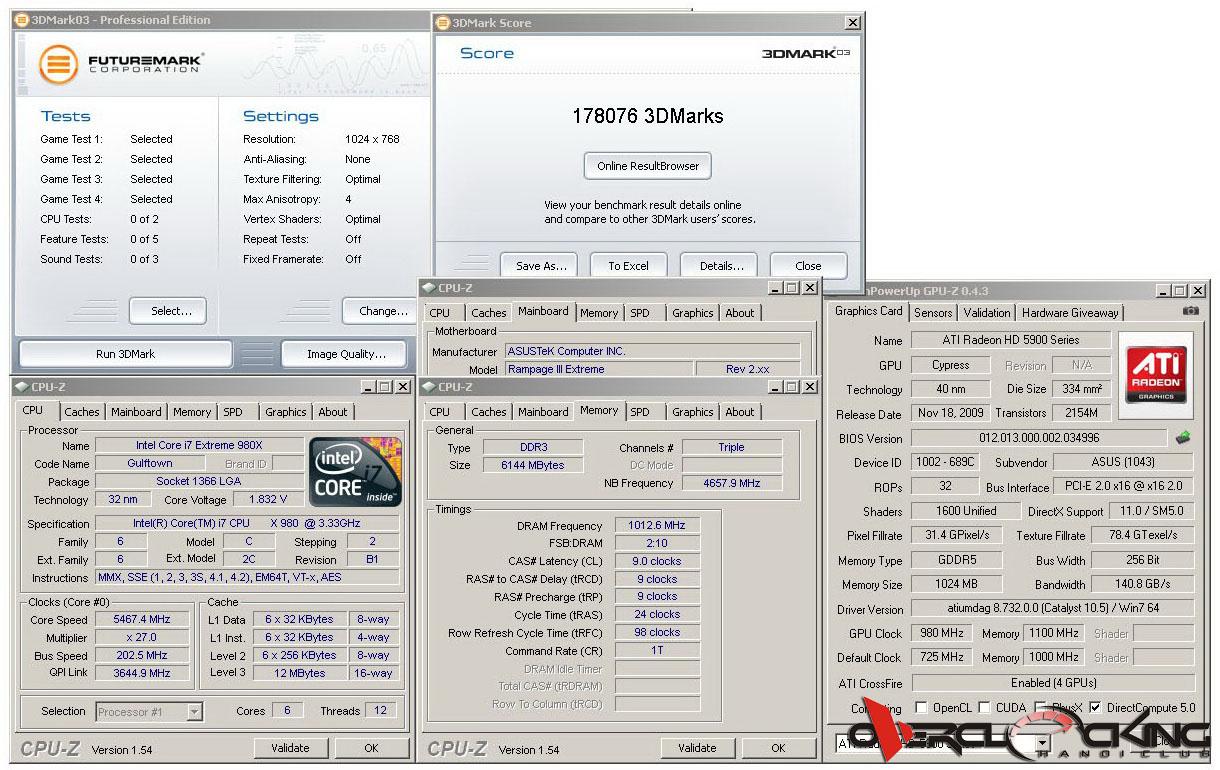The image size is (1220, 770).
Task: Open About tab in the CPU-Z processor window
Action: [333, 412]
